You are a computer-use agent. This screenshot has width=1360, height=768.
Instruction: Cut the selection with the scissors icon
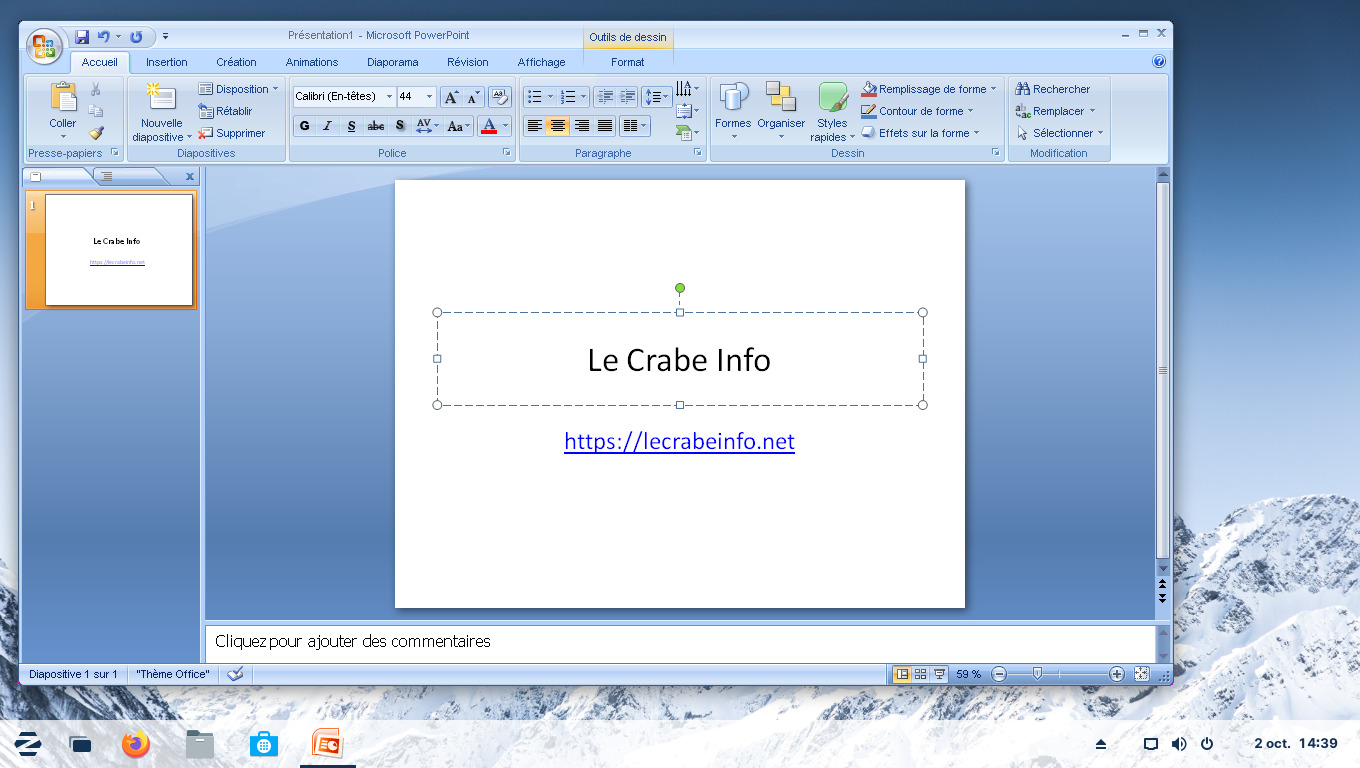click(96, 90)
